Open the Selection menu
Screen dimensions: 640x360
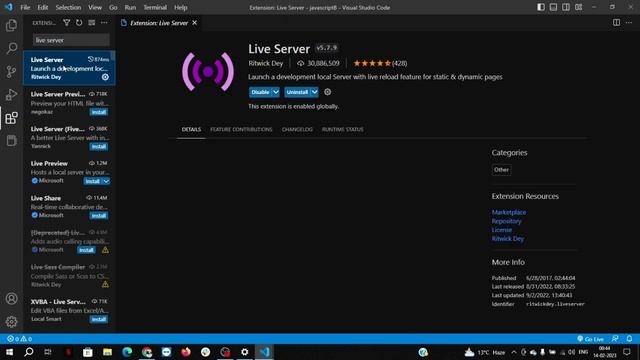(68, 7)
